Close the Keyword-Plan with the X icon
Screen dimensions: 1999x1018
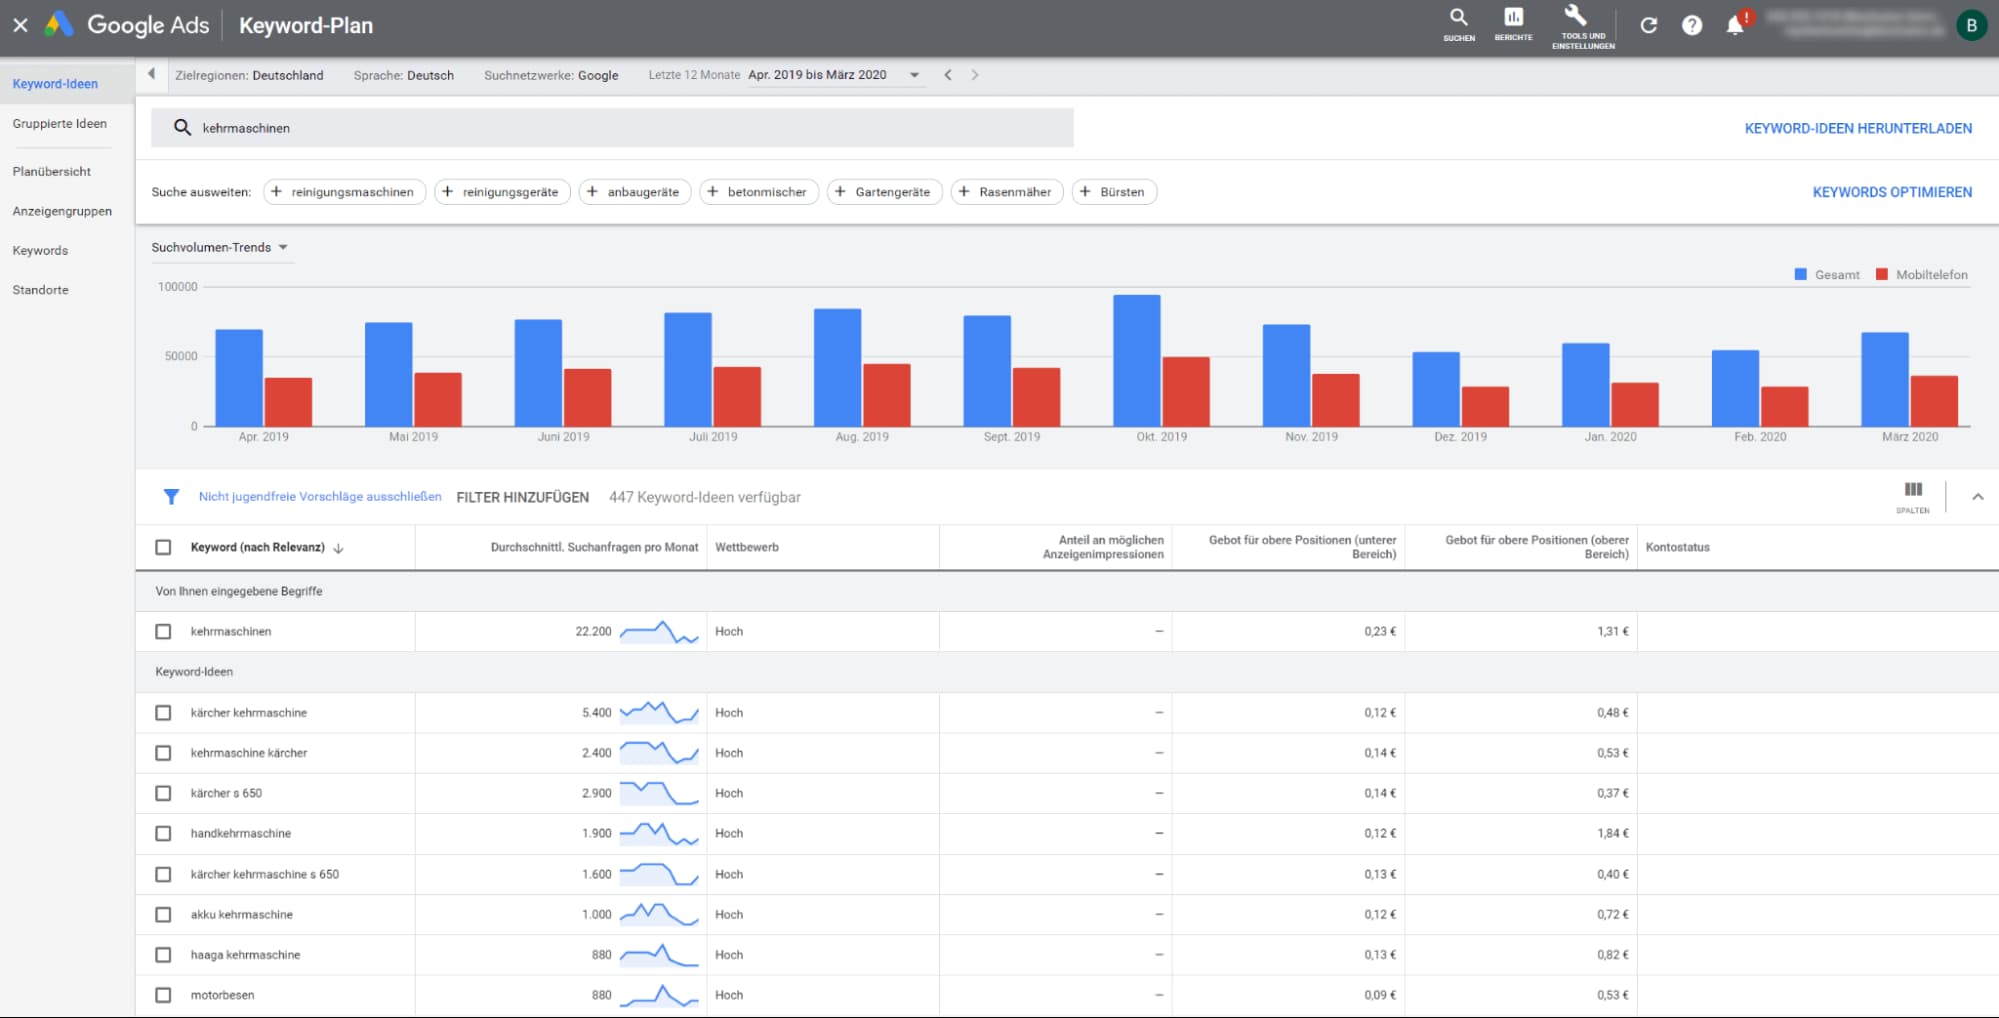click(x=20, y=25)
